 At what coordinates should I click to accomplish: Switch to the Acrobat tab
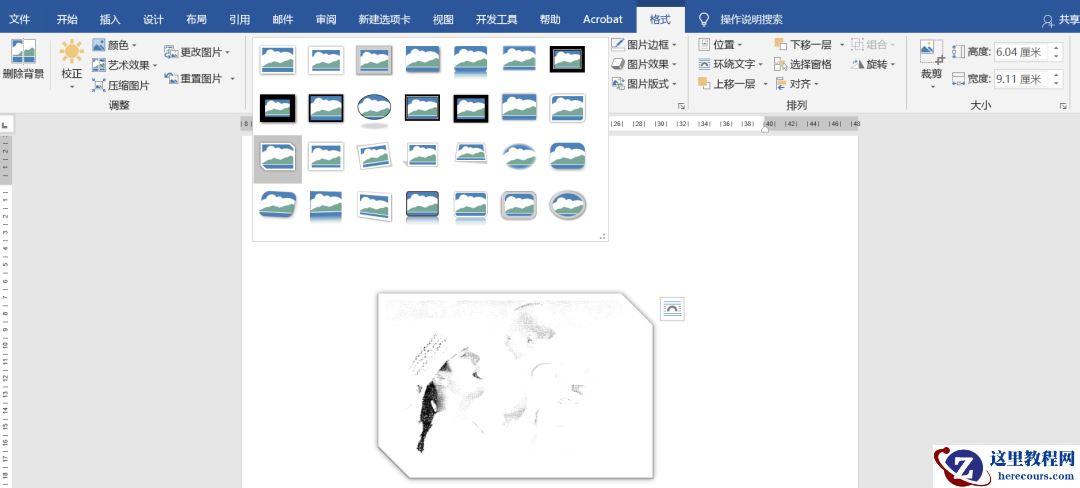click(x=603, y=19)
